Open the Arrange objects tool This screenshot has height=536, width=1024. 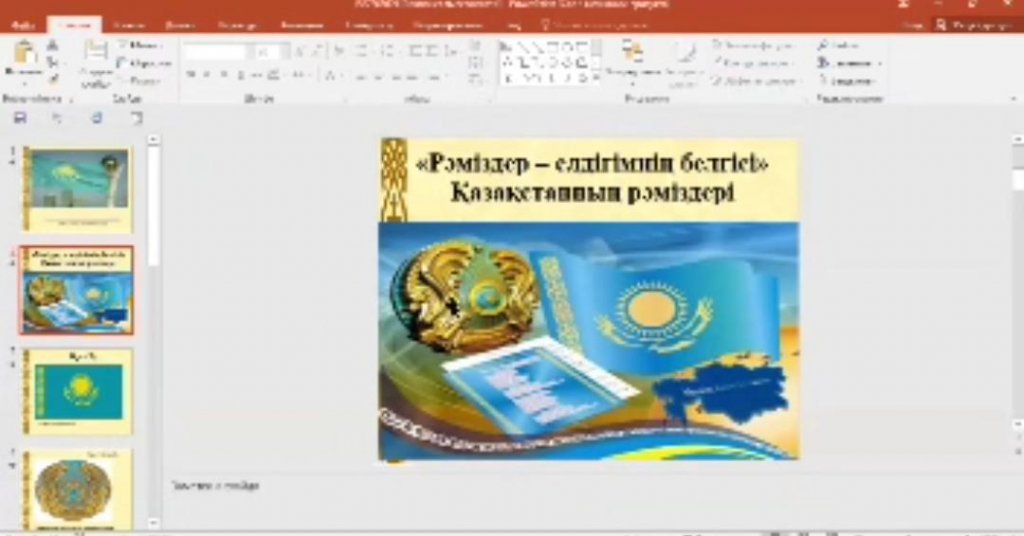pyautogui.click(x=632, y=57)
